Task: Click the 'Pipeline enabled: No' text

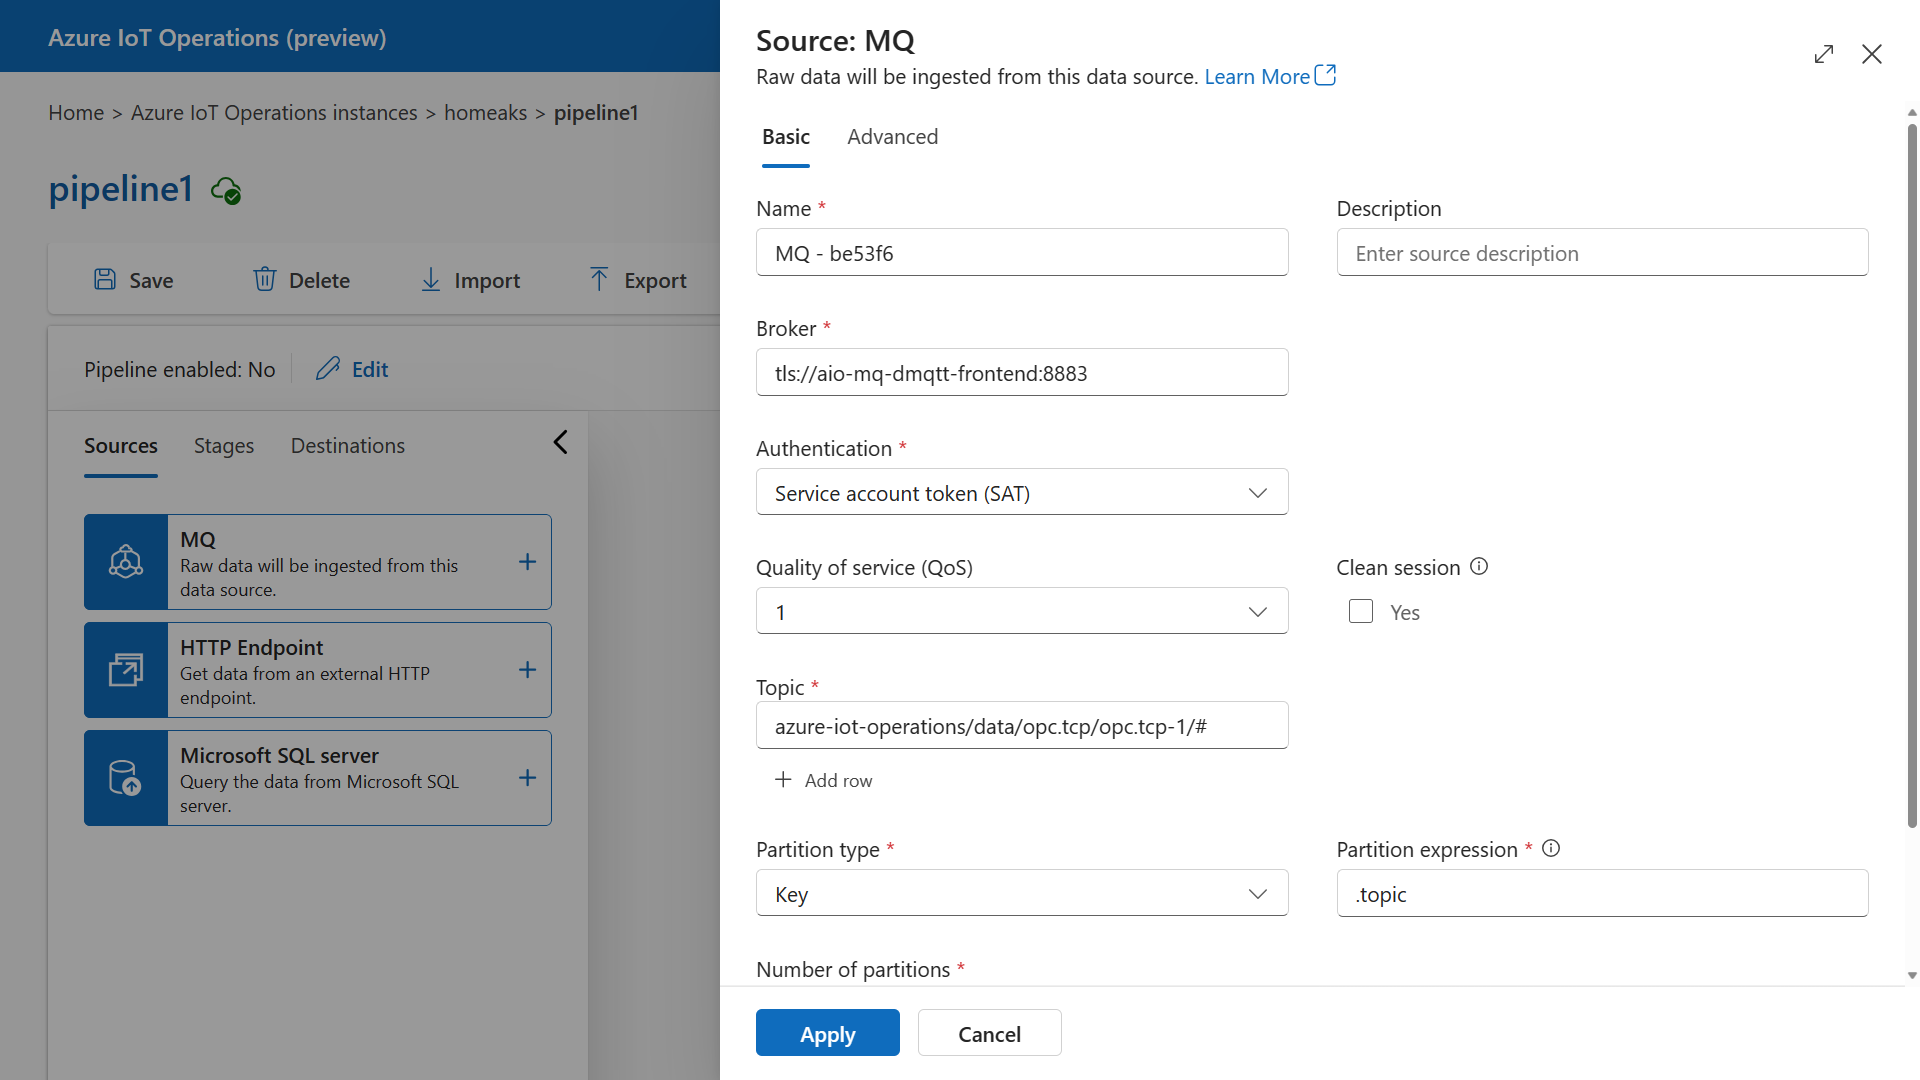Action: click(x=179, y=370)
